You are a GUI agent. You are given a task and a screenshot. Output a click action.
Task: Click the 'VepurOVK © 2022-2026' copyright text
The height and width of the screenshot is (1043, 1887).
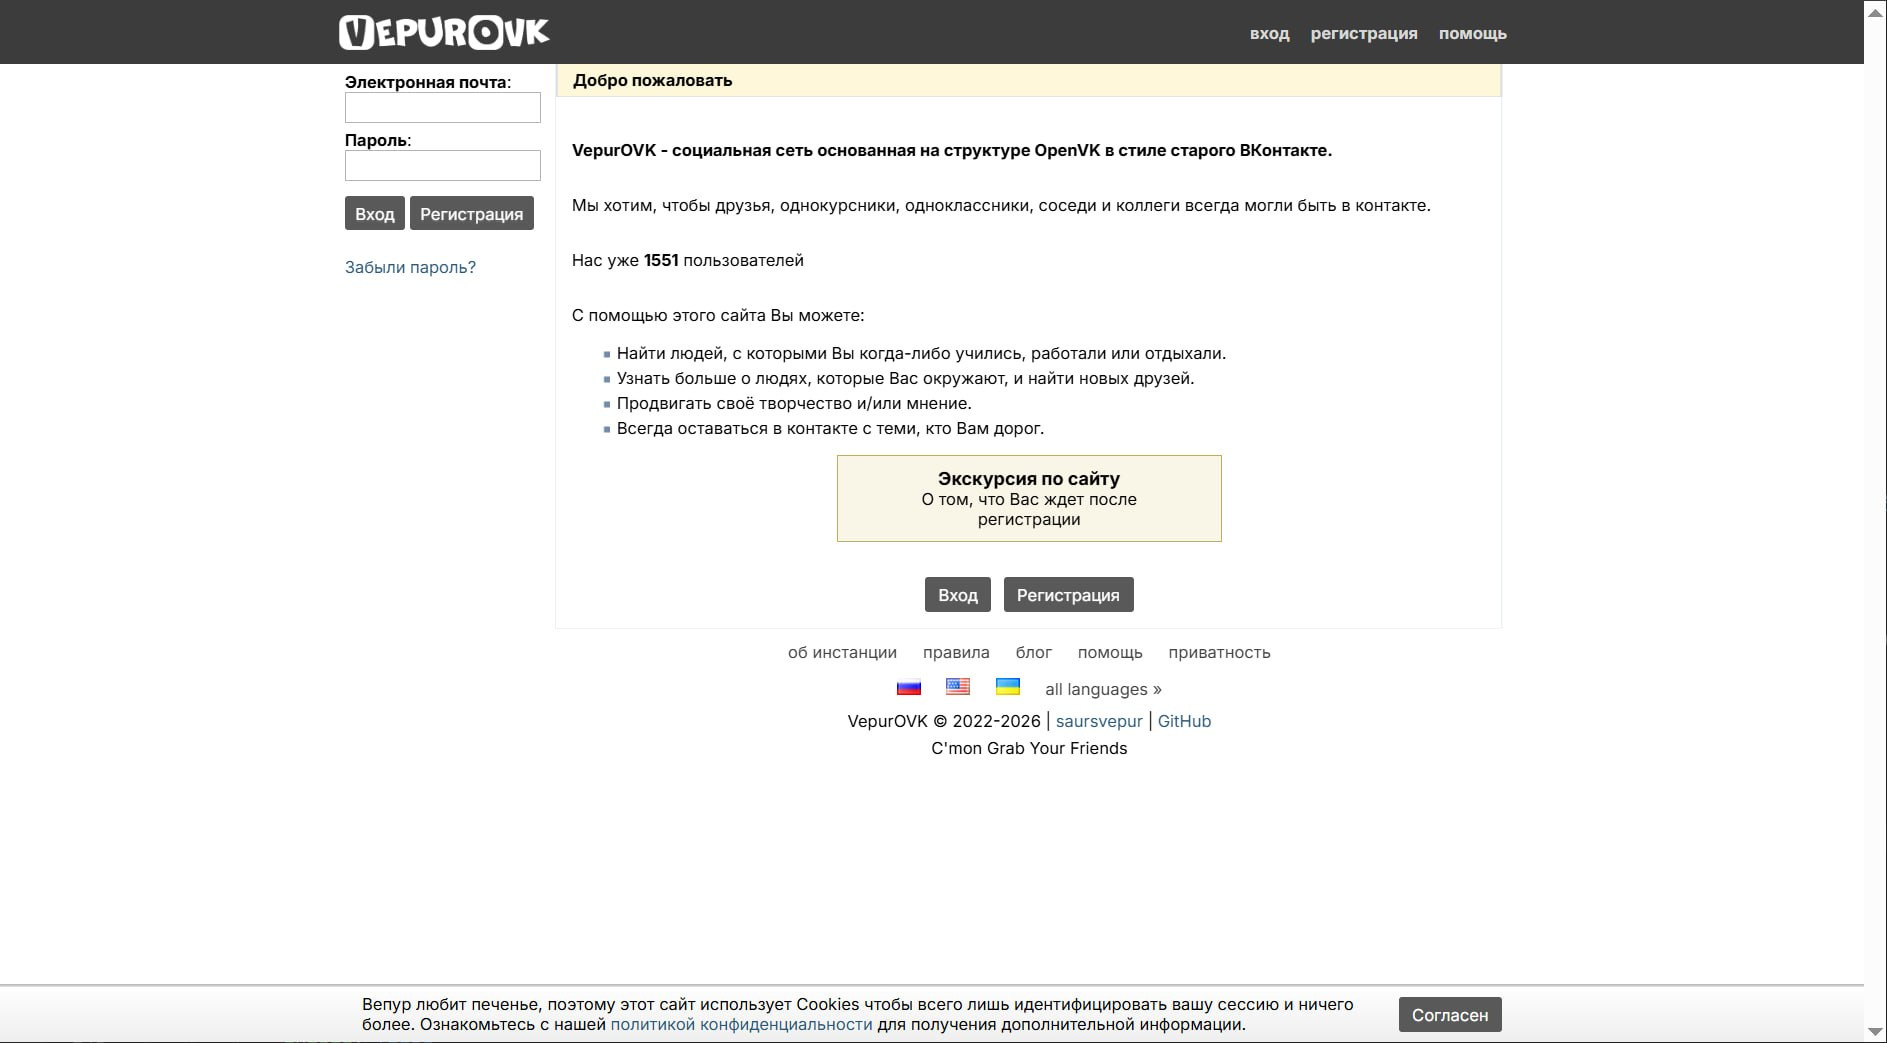[x=944, y=721]
